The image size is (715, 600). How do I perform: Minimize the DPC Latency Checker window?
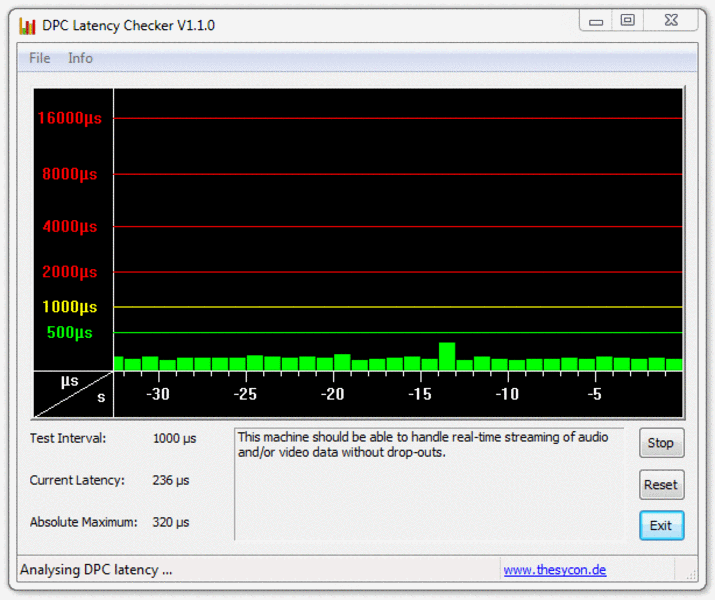pyautogui.click(x=597, y=21)
